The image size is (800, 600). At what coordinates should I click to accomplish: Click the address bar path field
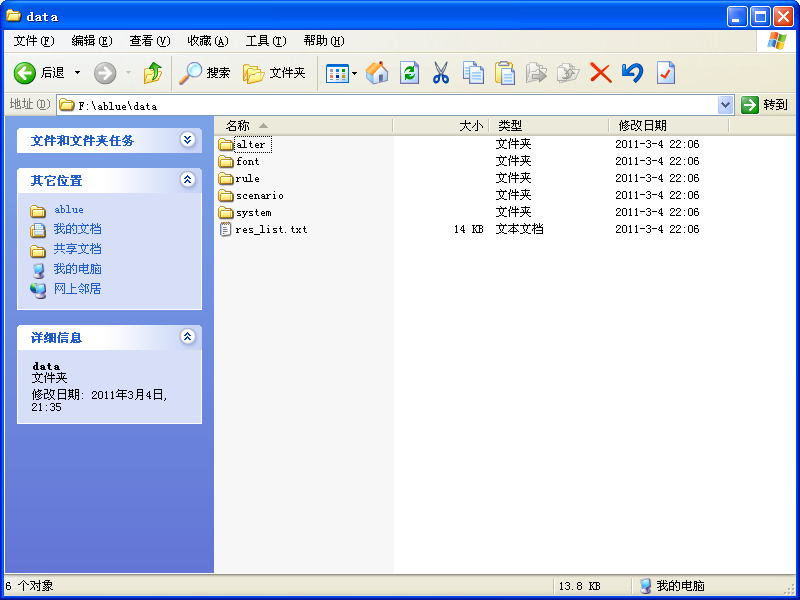[388, 105]
